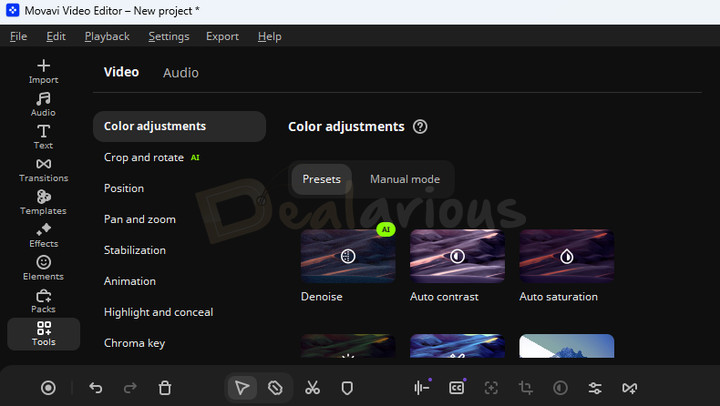Open the Stabilization tool
720x406 pixels.
click(135, 250)
